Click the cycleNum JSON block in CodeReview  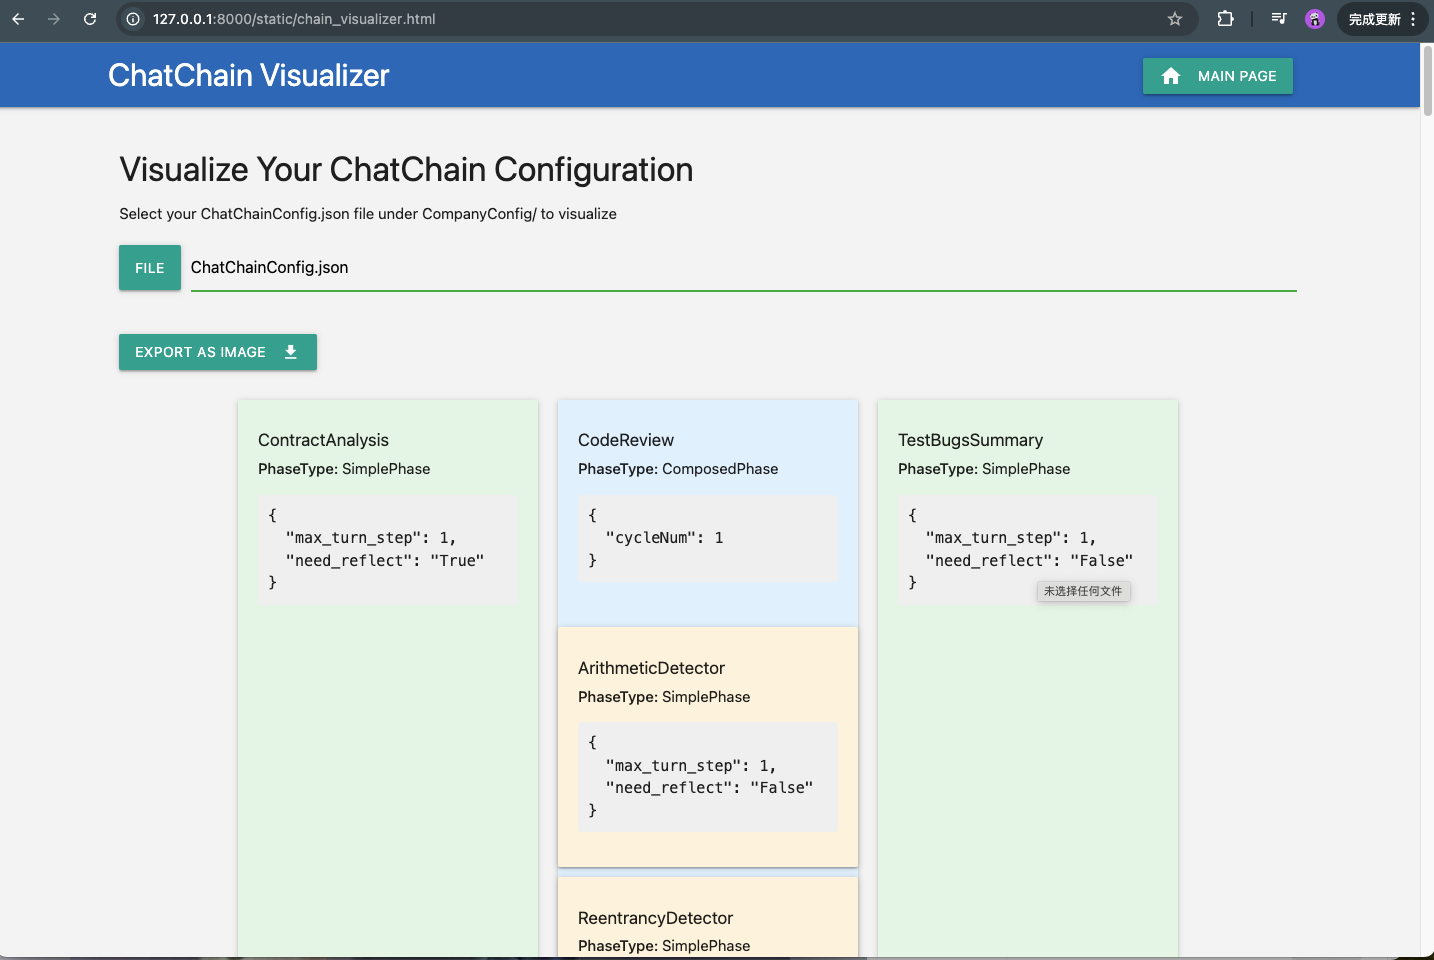[708, 538]
